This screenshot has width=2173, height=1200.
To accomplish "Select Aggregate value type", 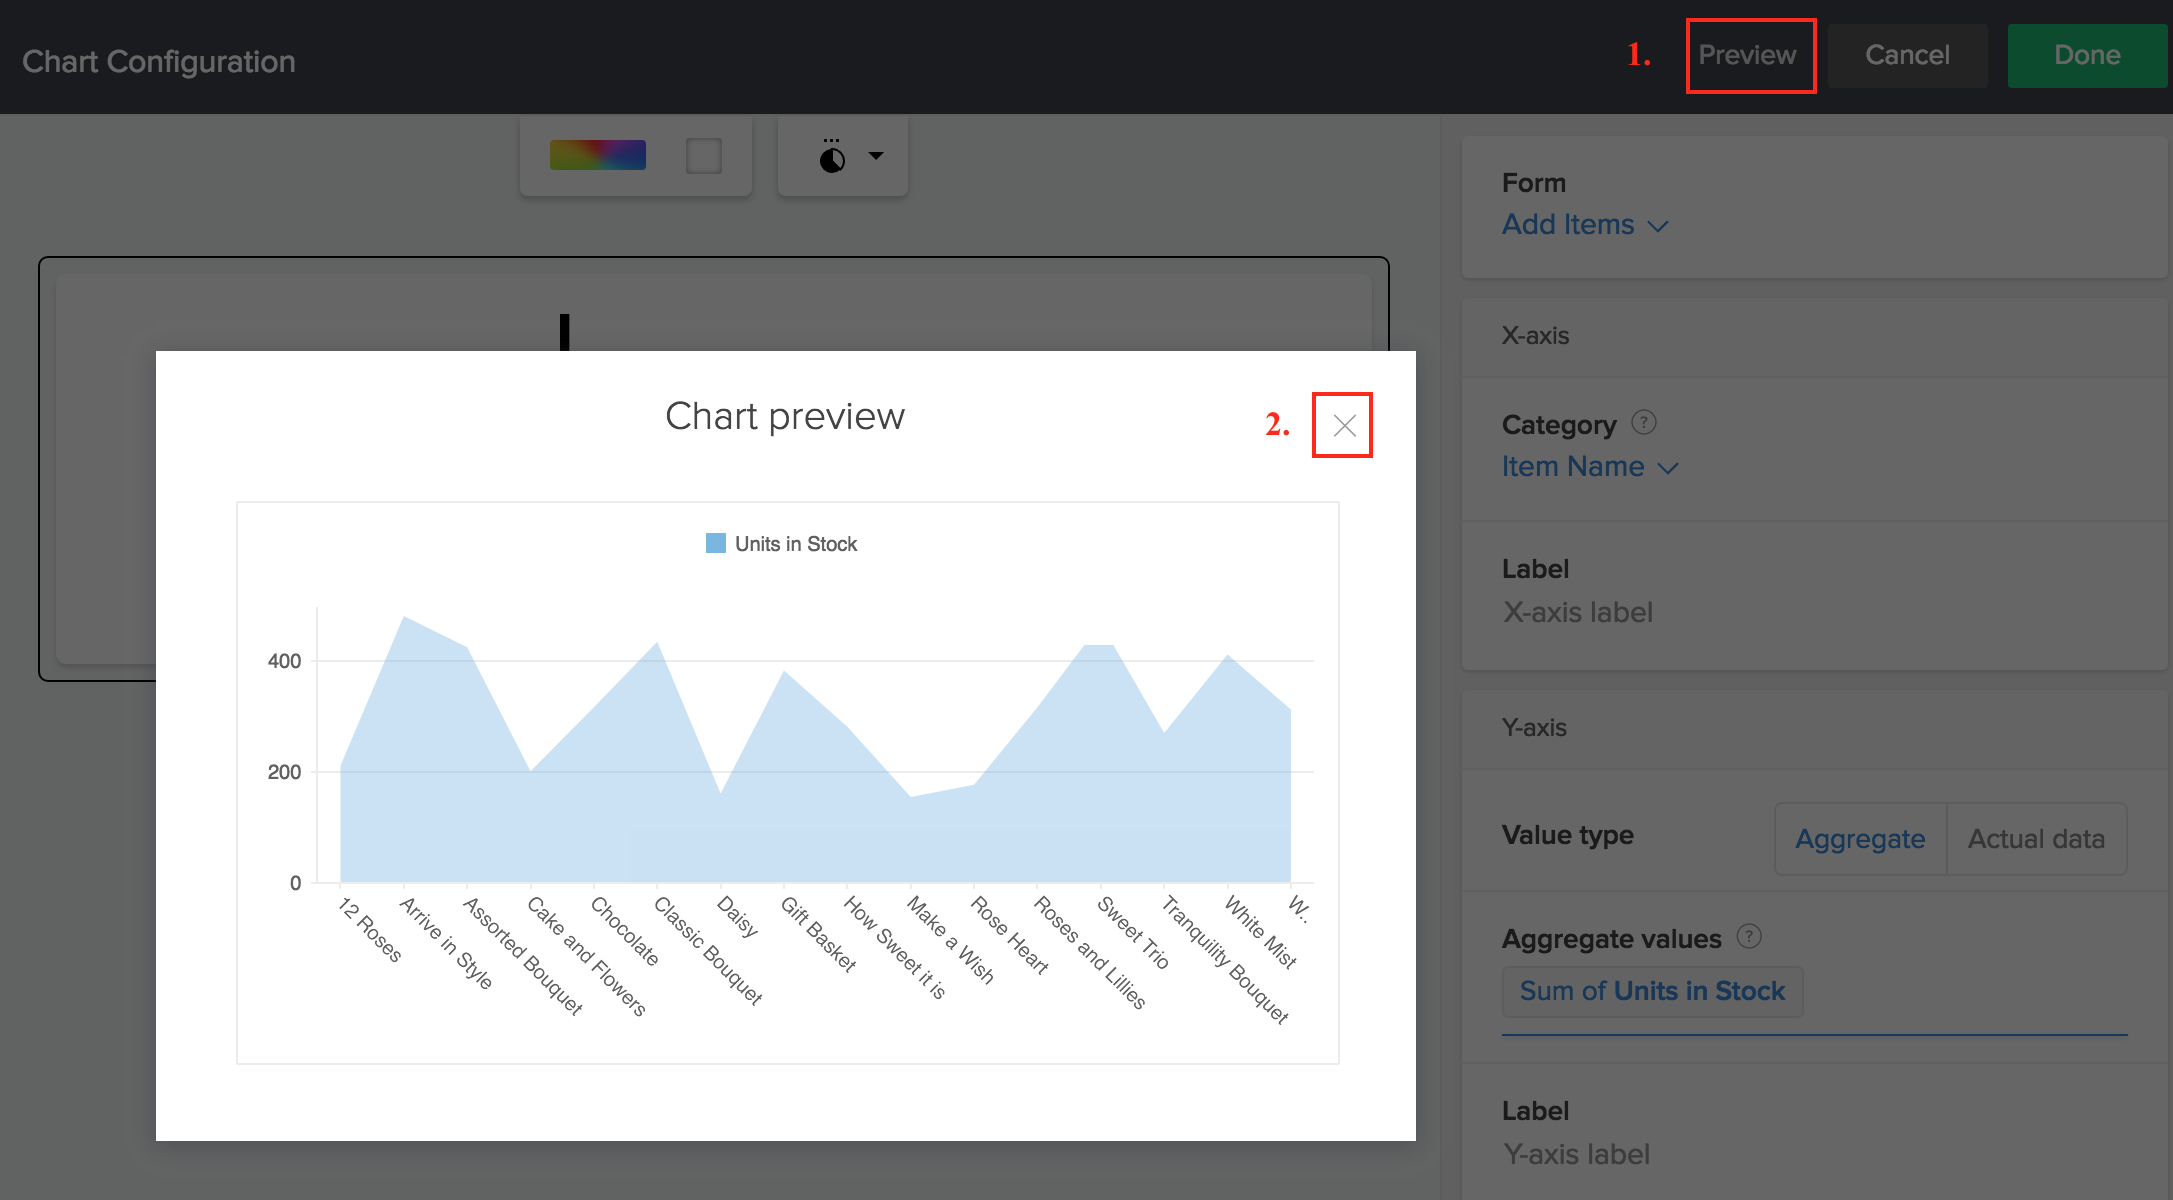I will 1859,839.
